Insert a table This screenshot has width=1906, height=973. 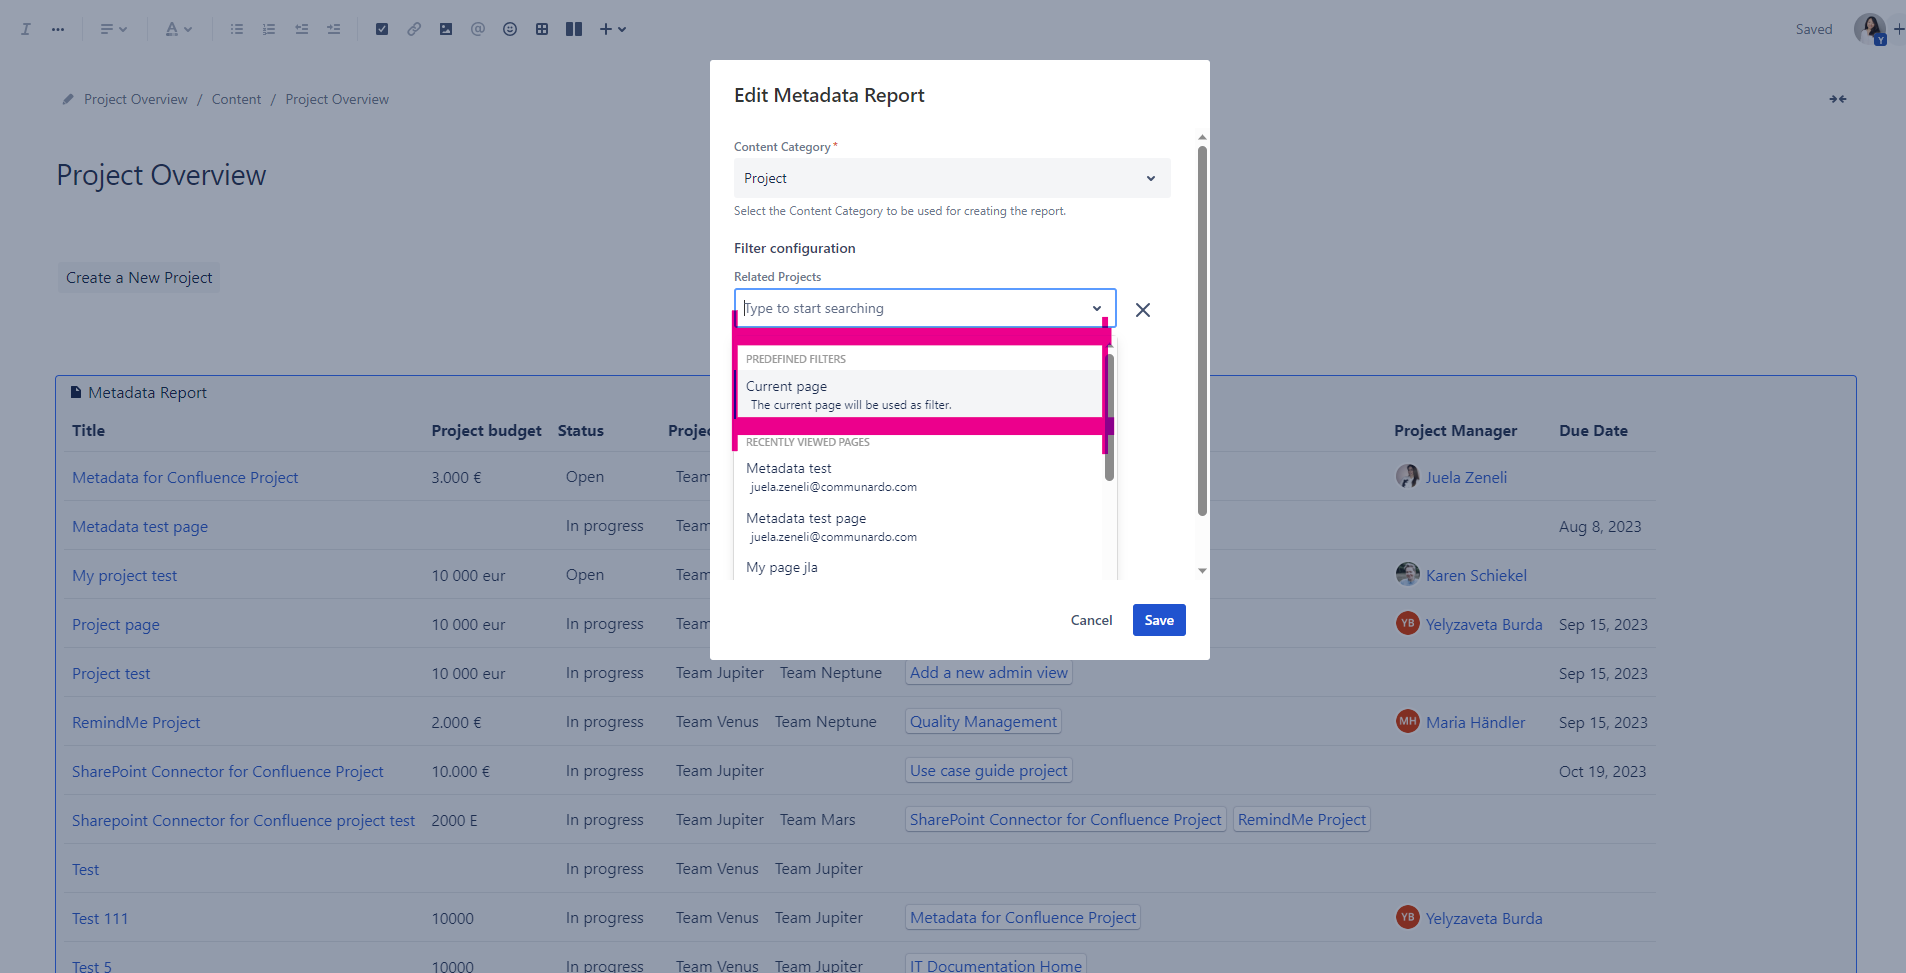[542, 29]
